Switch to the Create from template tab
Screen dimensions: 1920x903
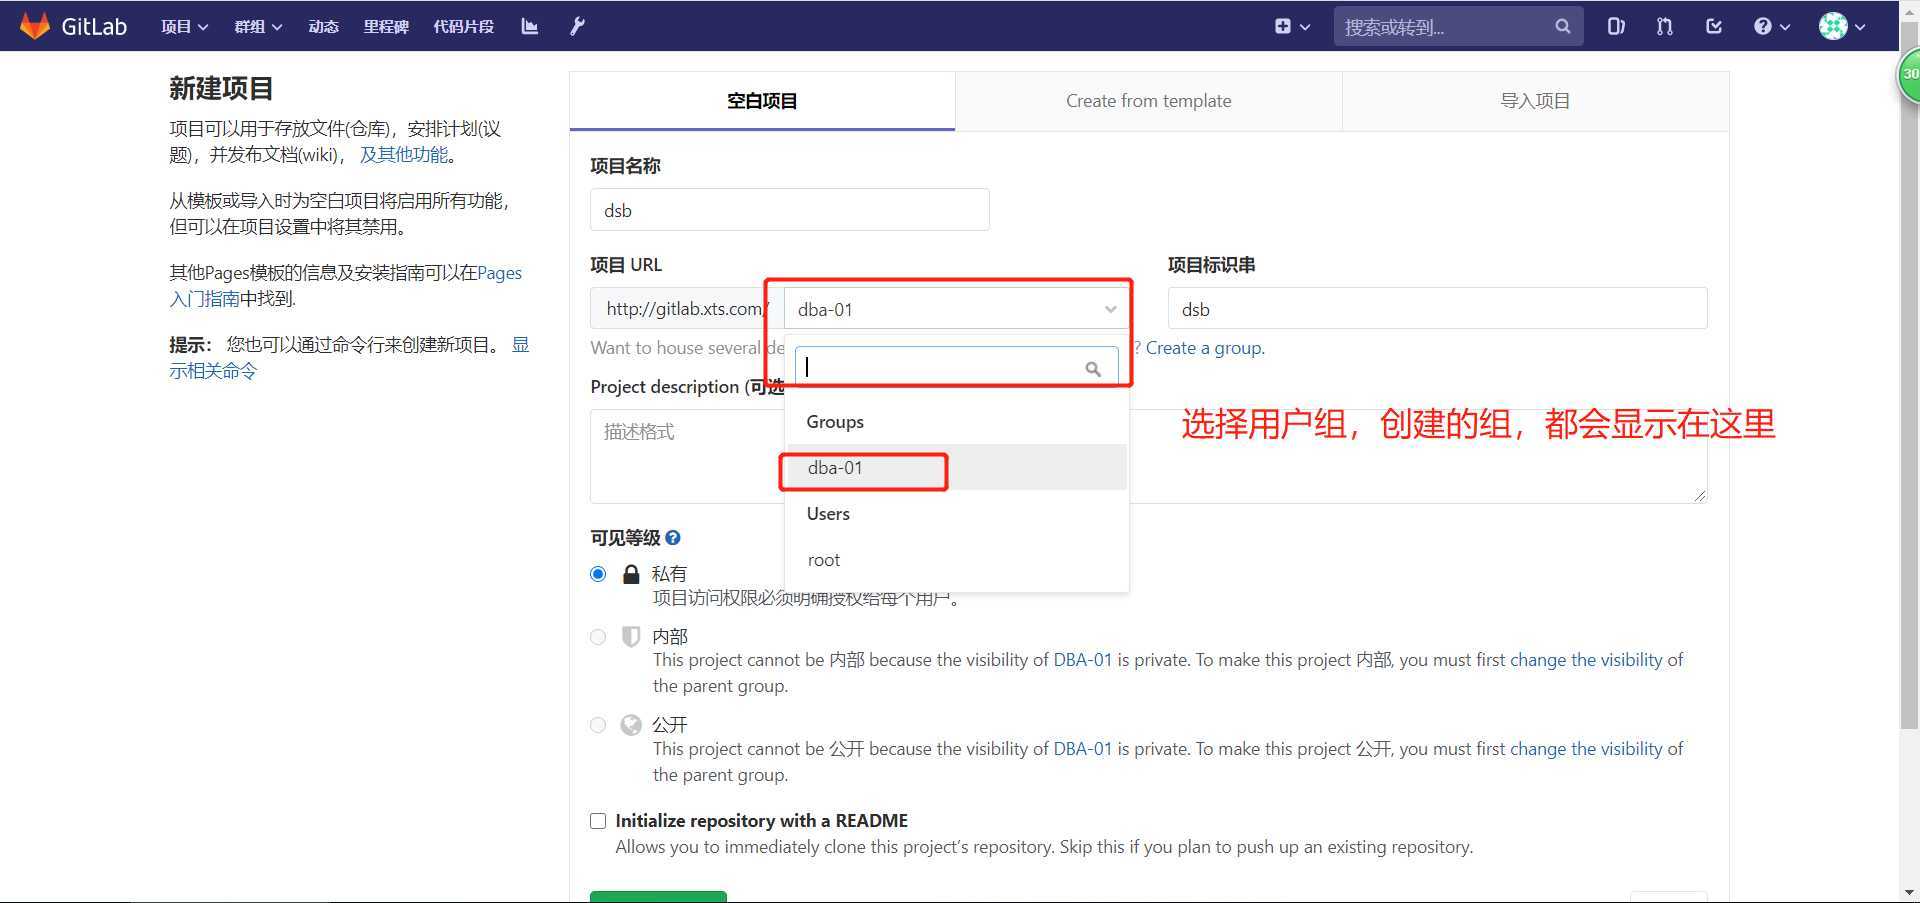tap(1148, 101)
